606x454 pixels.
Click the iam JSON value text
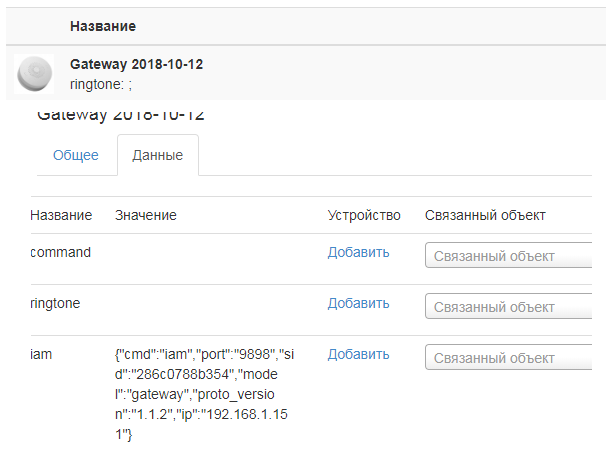tap(205, 395)
